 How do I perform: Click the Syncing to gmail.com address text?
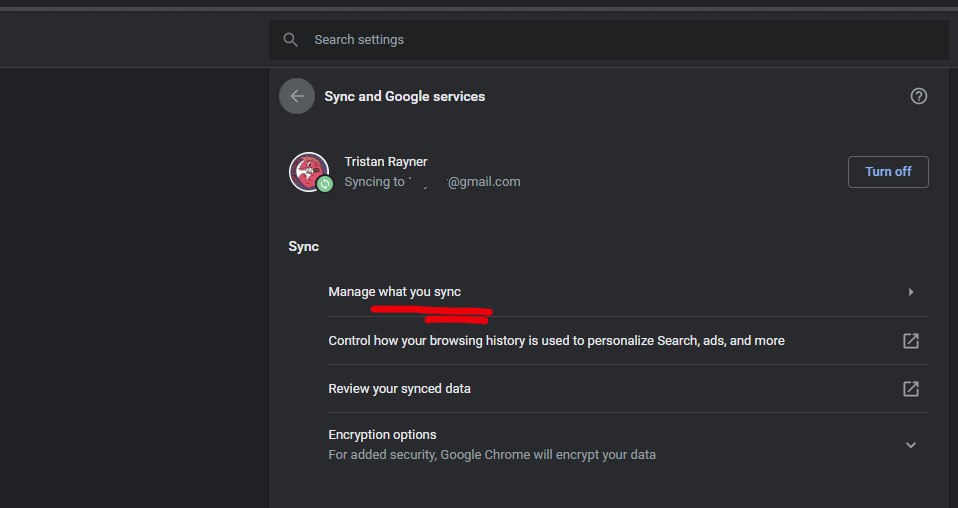click(432, 182)
